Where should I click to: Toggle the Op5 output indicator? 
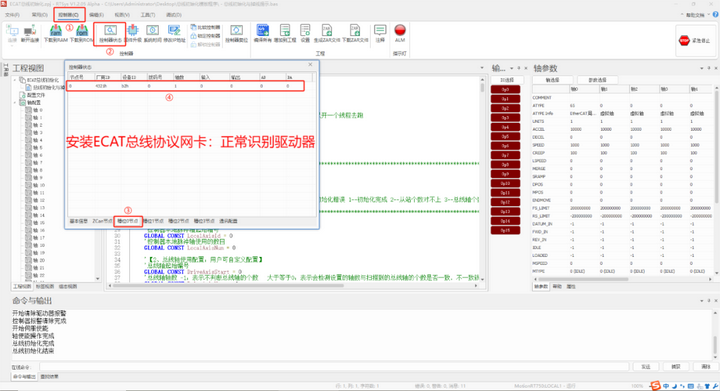click(505, 136)
